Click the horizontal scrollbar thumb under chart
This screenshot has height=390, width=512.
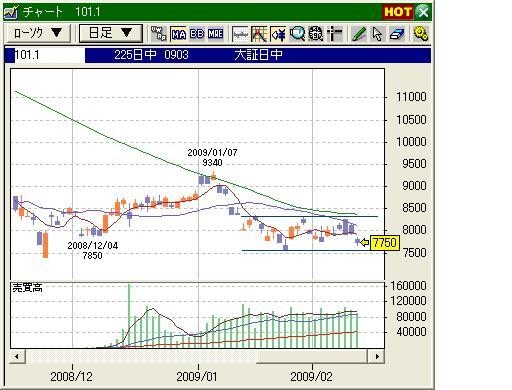[312, 356]
